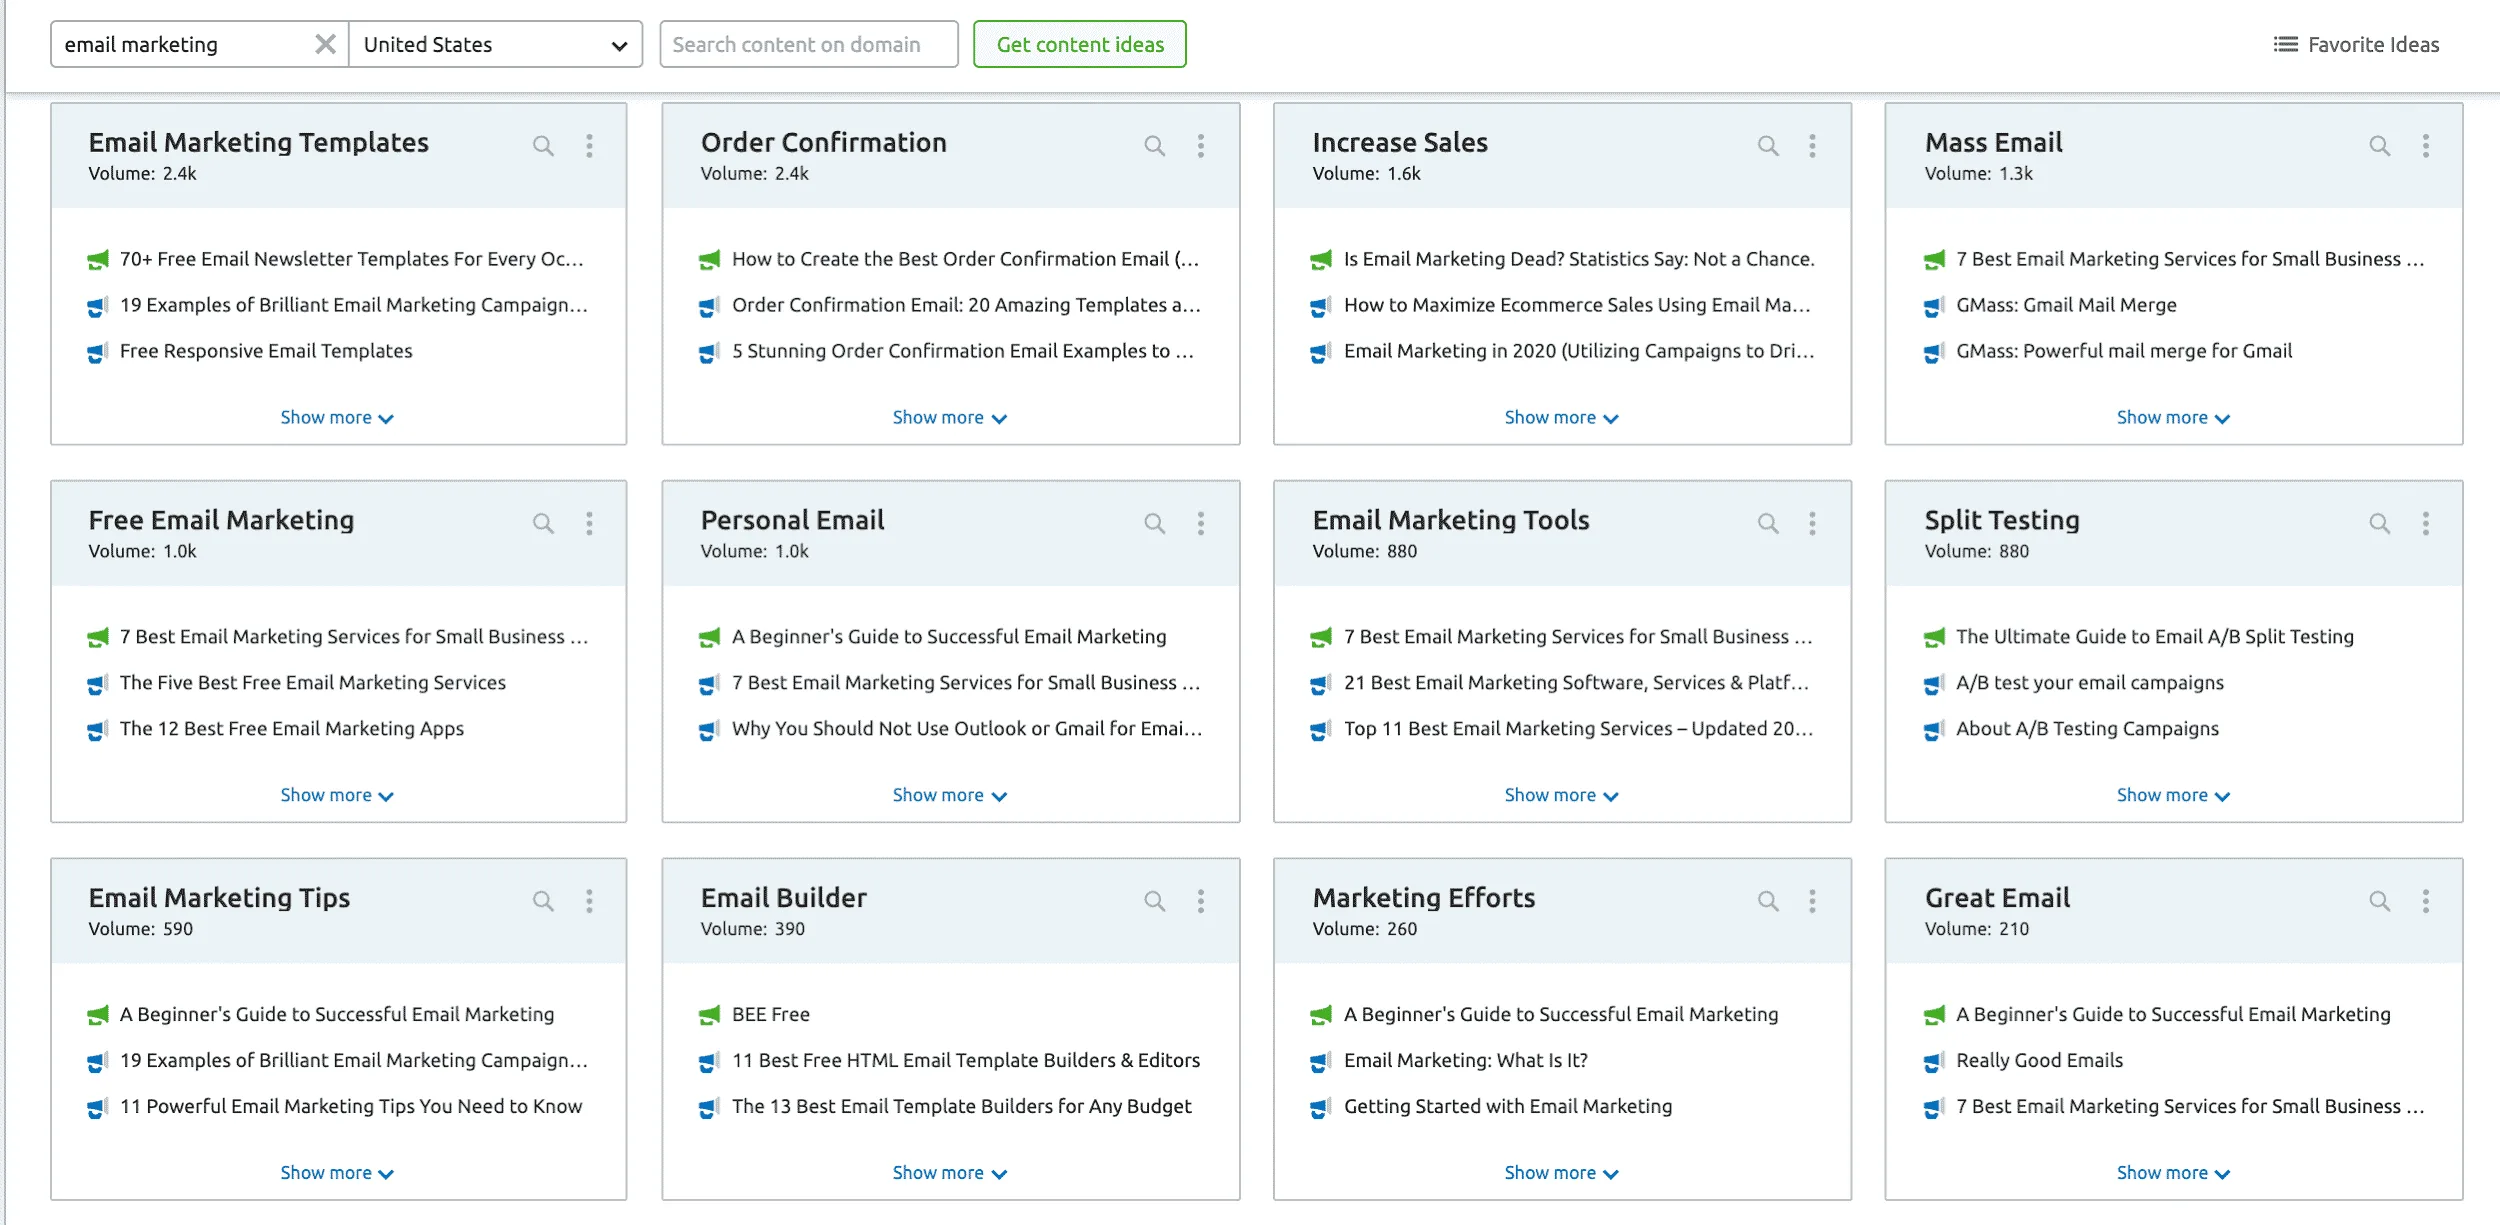Screen dimensions: 2500x1225
Task: Expand Show more on Order Confirmation card
Action: click(949, 417)
